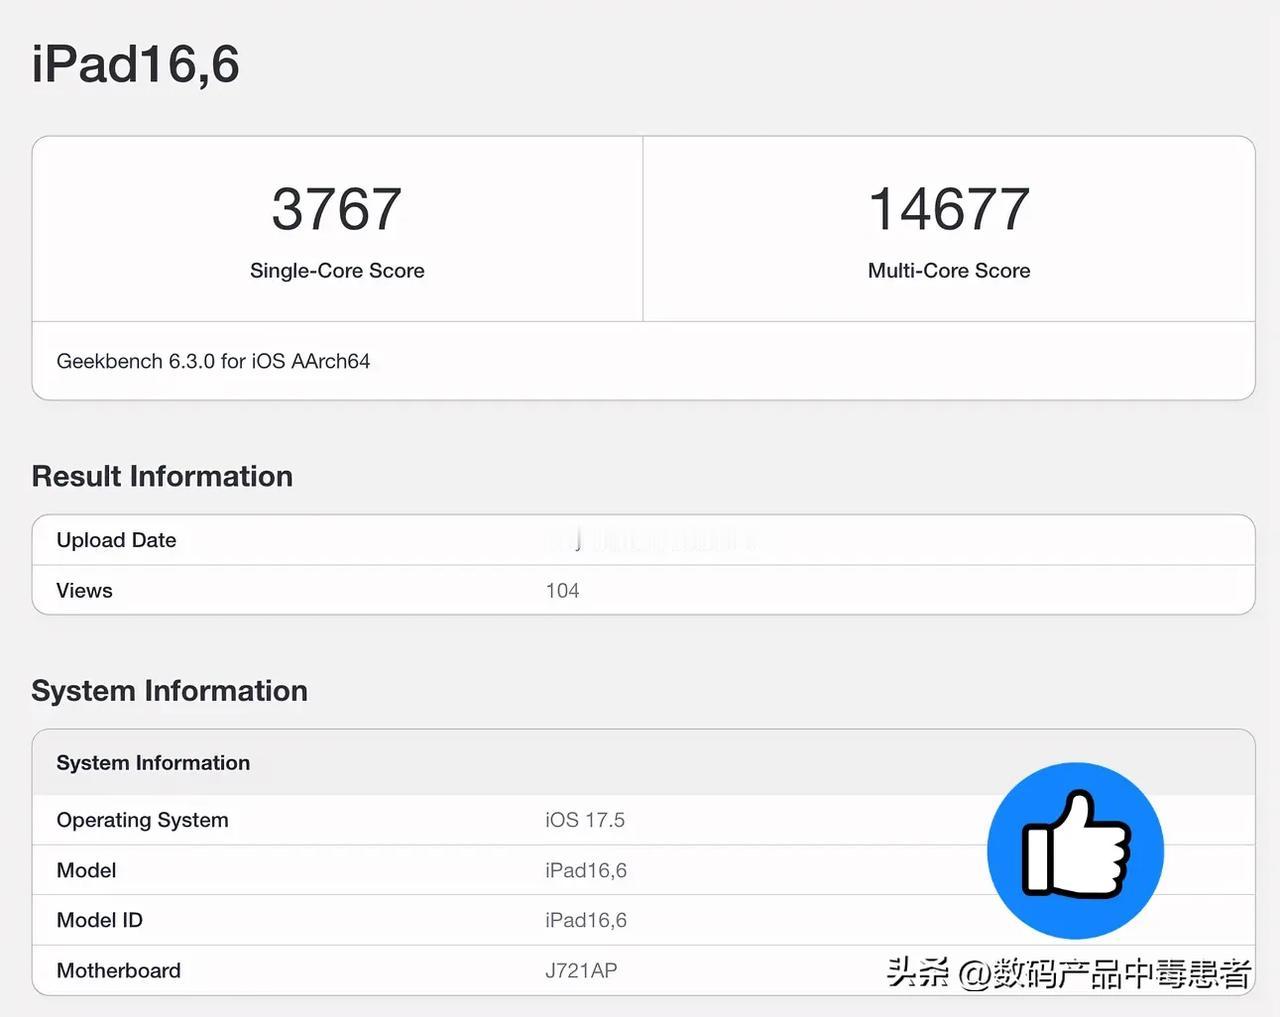Click the blue thumbs-up icon

[x=1075, y=851]
